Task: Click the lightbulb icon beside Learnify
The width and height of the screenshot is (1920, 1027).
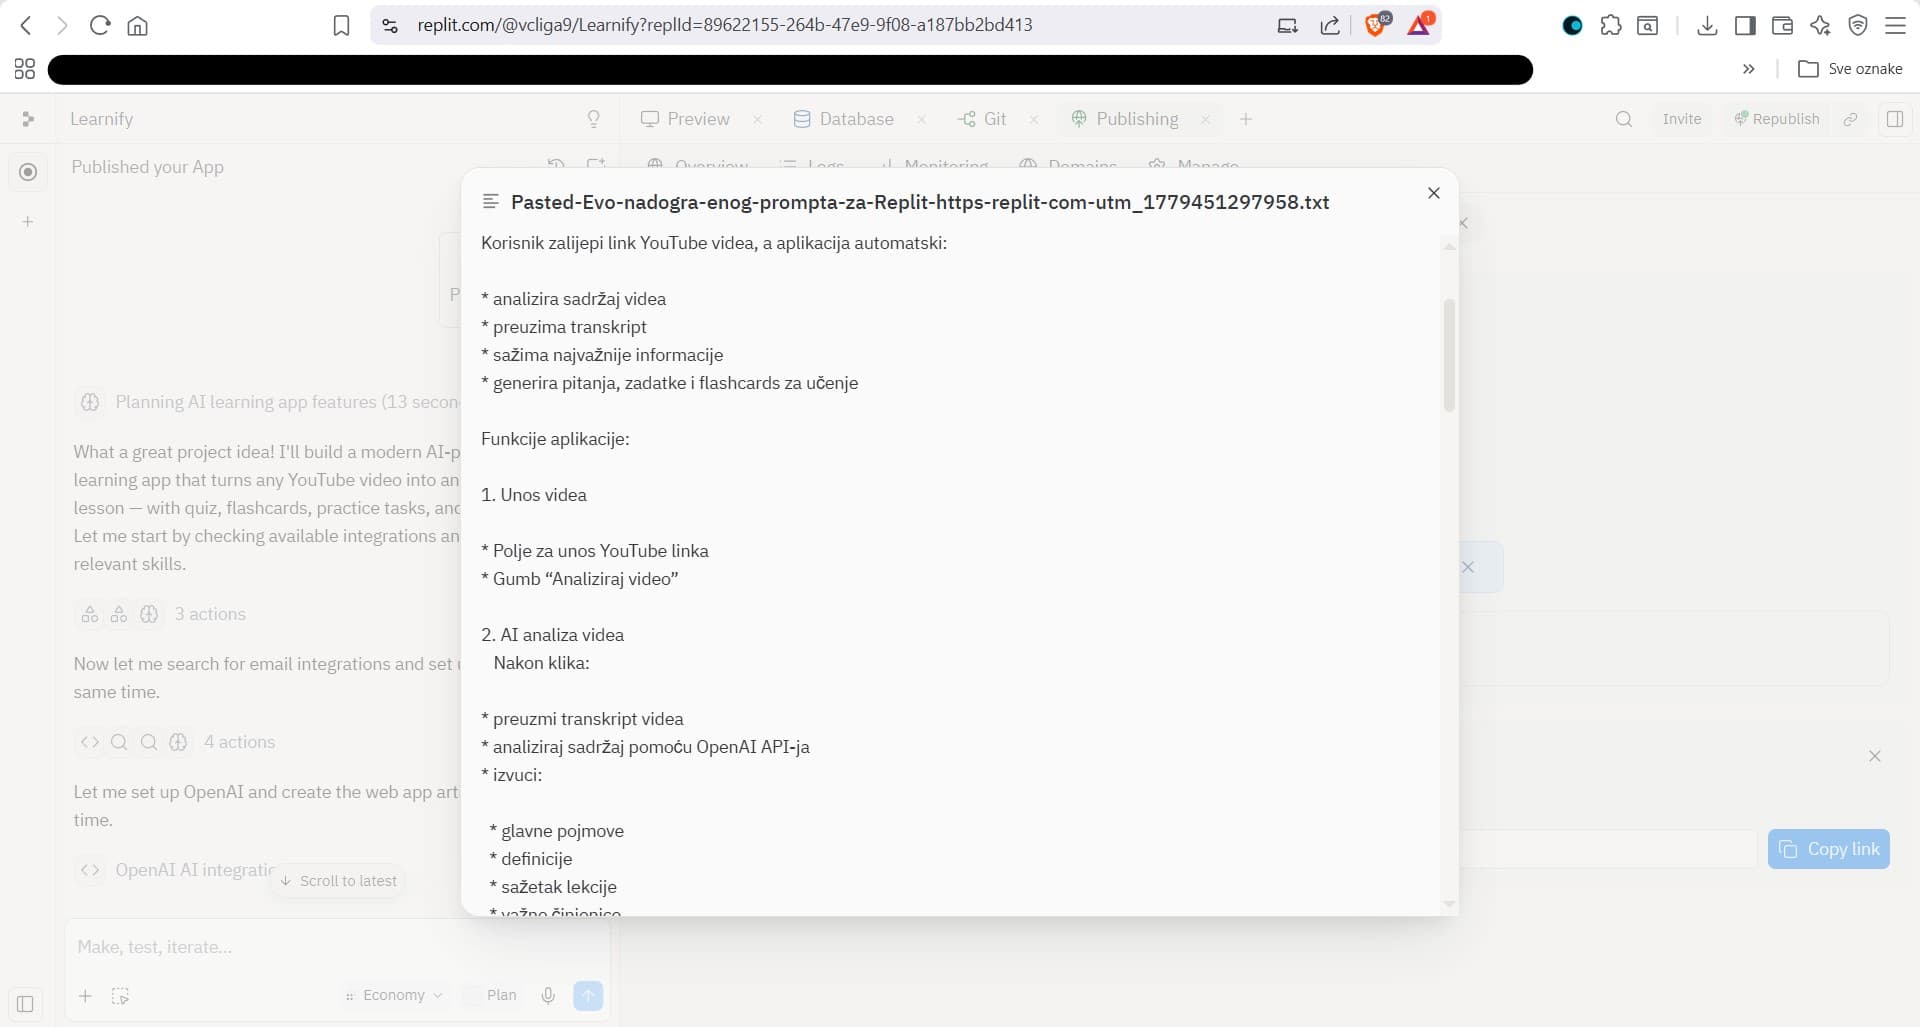Action: [x=593, y=119]
